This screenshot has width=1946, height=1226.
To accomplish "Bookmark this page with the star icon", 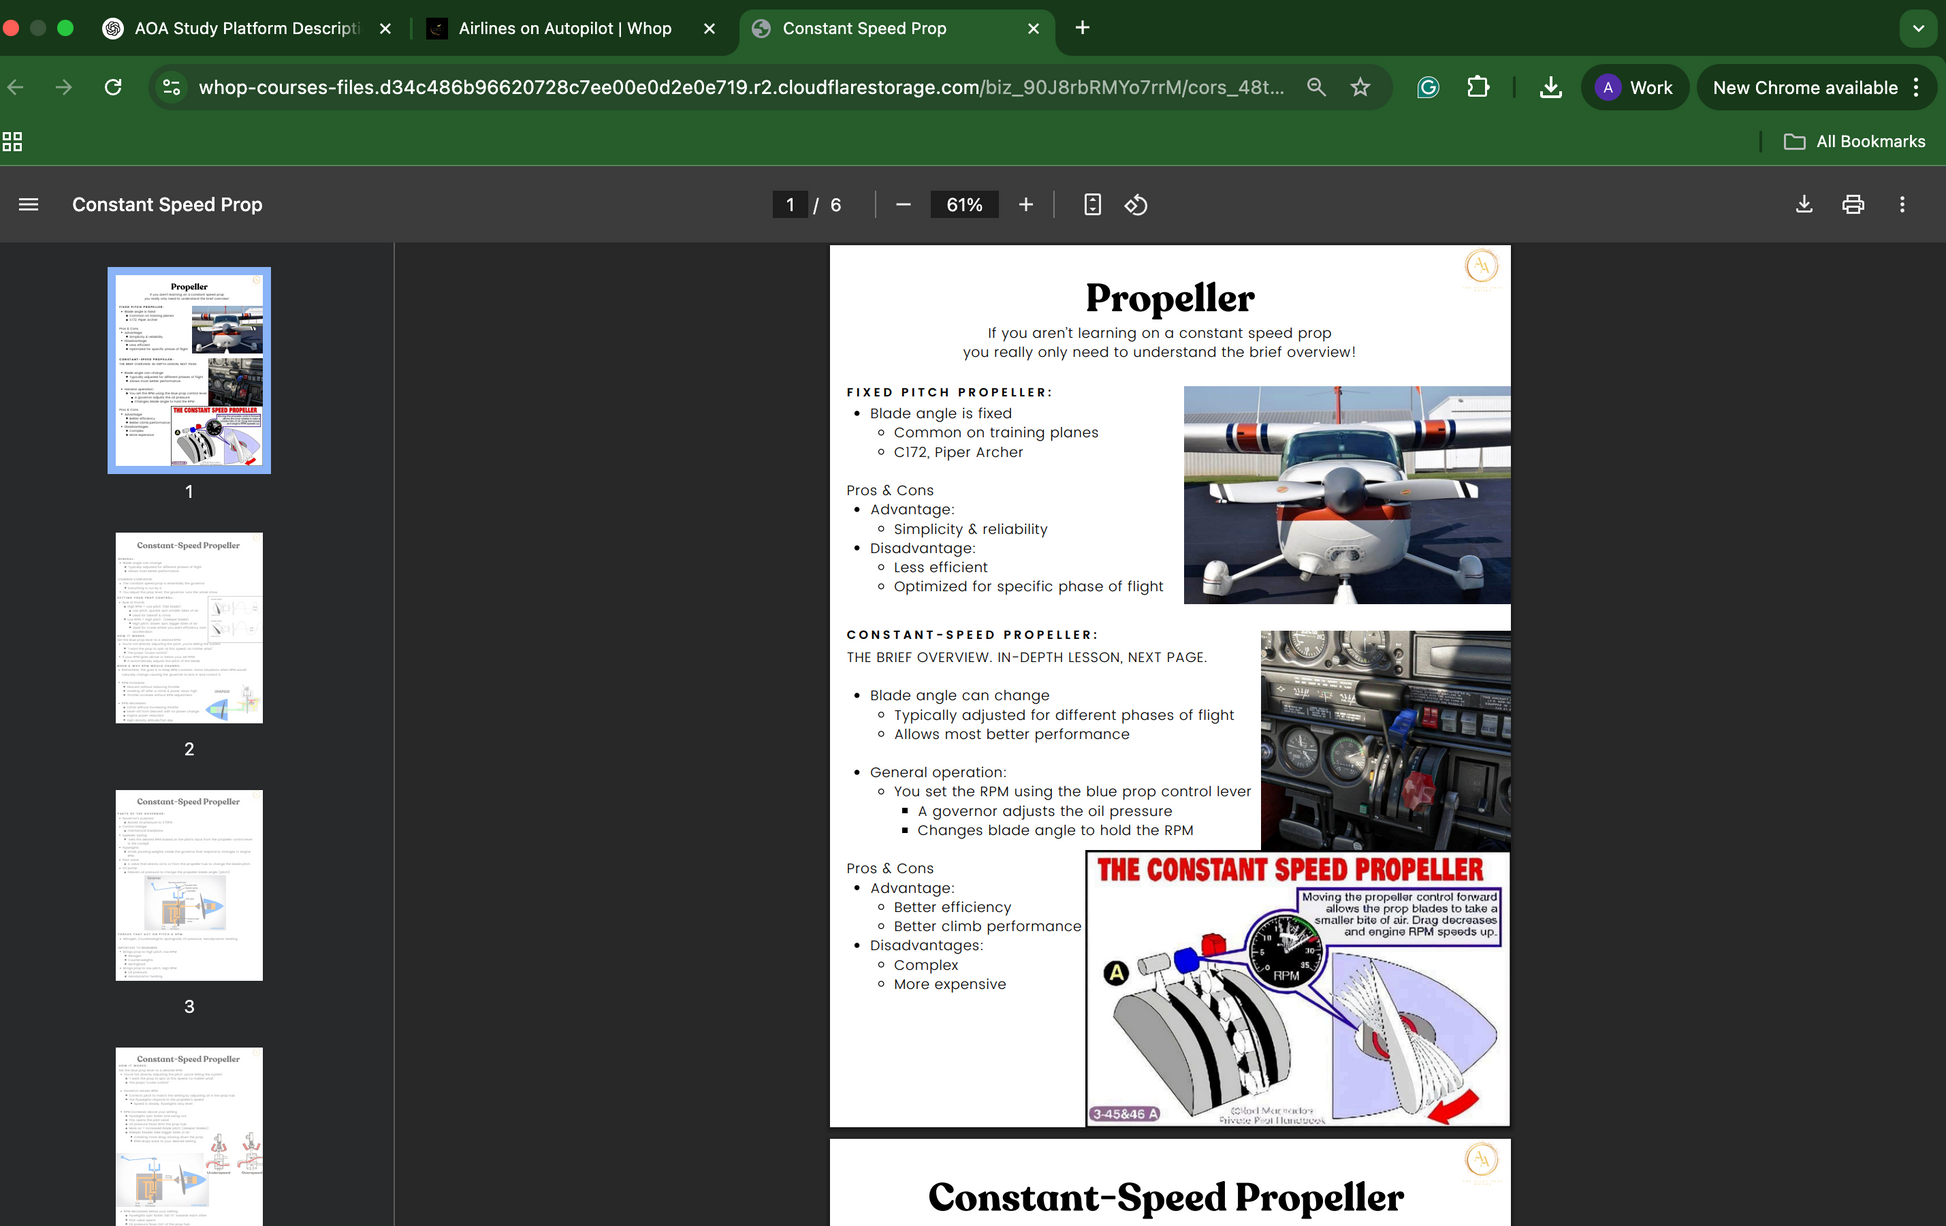I will point(1360,87).
